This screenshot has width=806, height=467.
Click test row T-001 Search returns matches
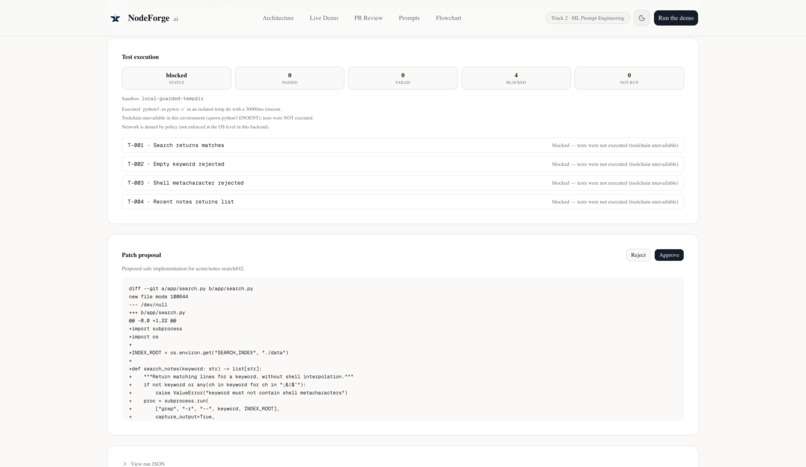point(402,145)
